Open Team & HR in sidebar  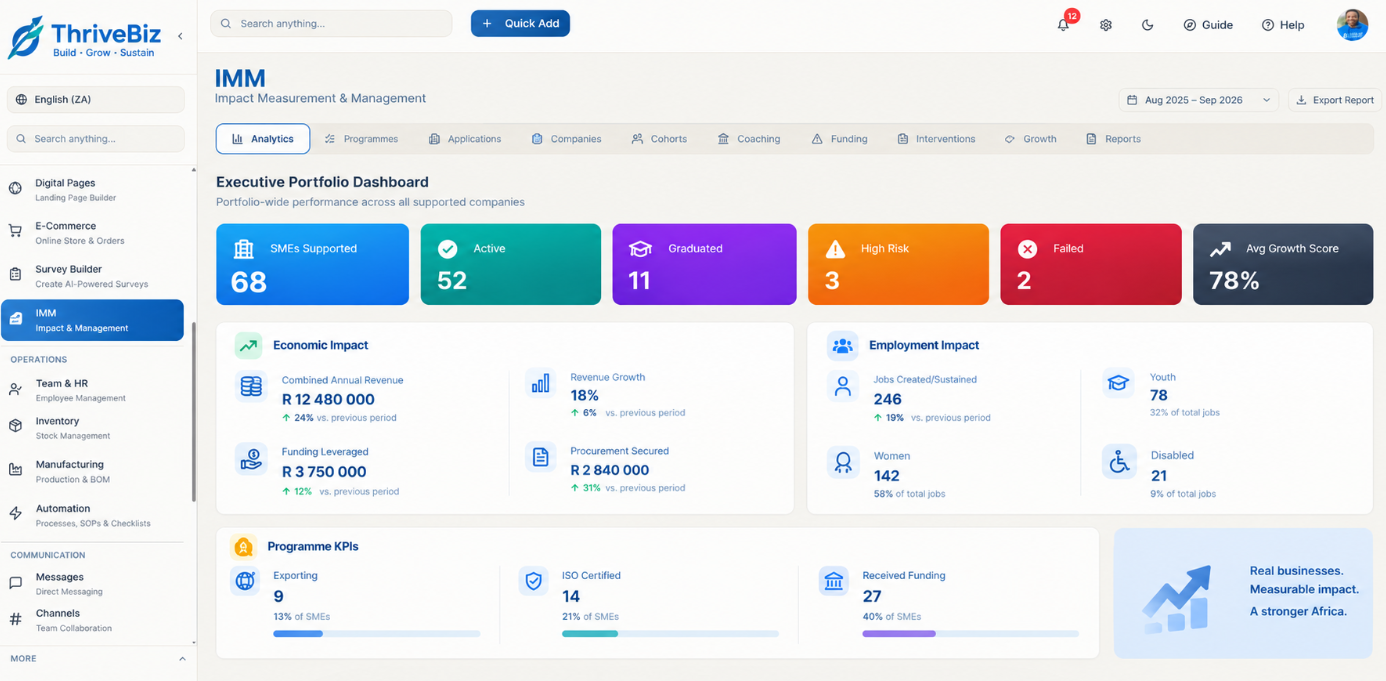tap(93, 390)
